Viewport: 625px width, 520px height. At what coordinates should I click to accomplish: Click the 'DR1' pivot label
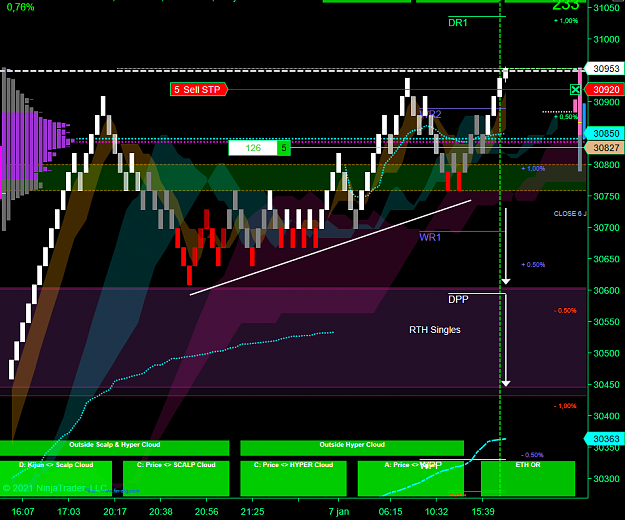(458, 23)
